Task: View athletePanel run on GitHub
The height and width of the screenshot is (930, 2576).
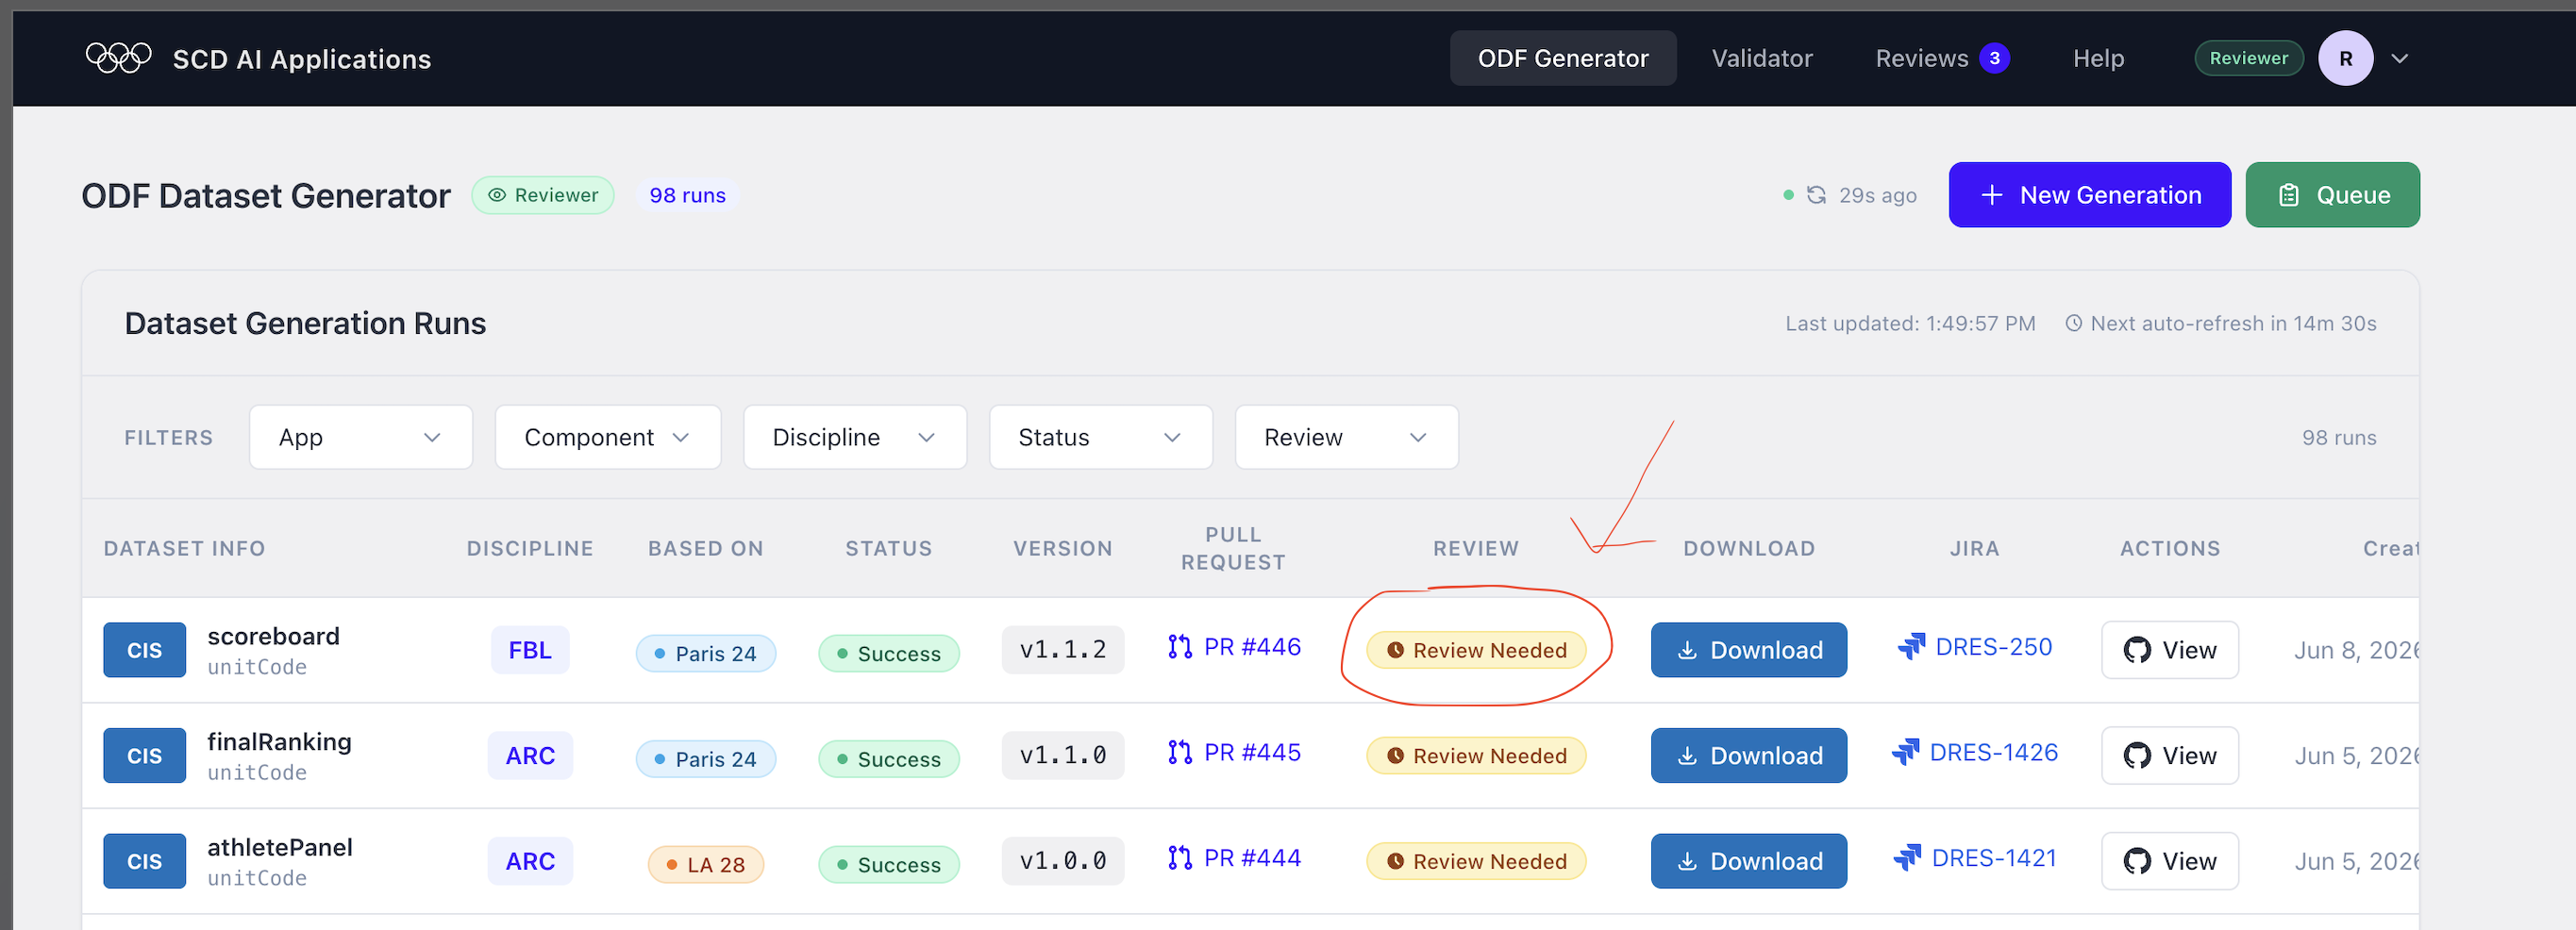Action: [2169, 861]
